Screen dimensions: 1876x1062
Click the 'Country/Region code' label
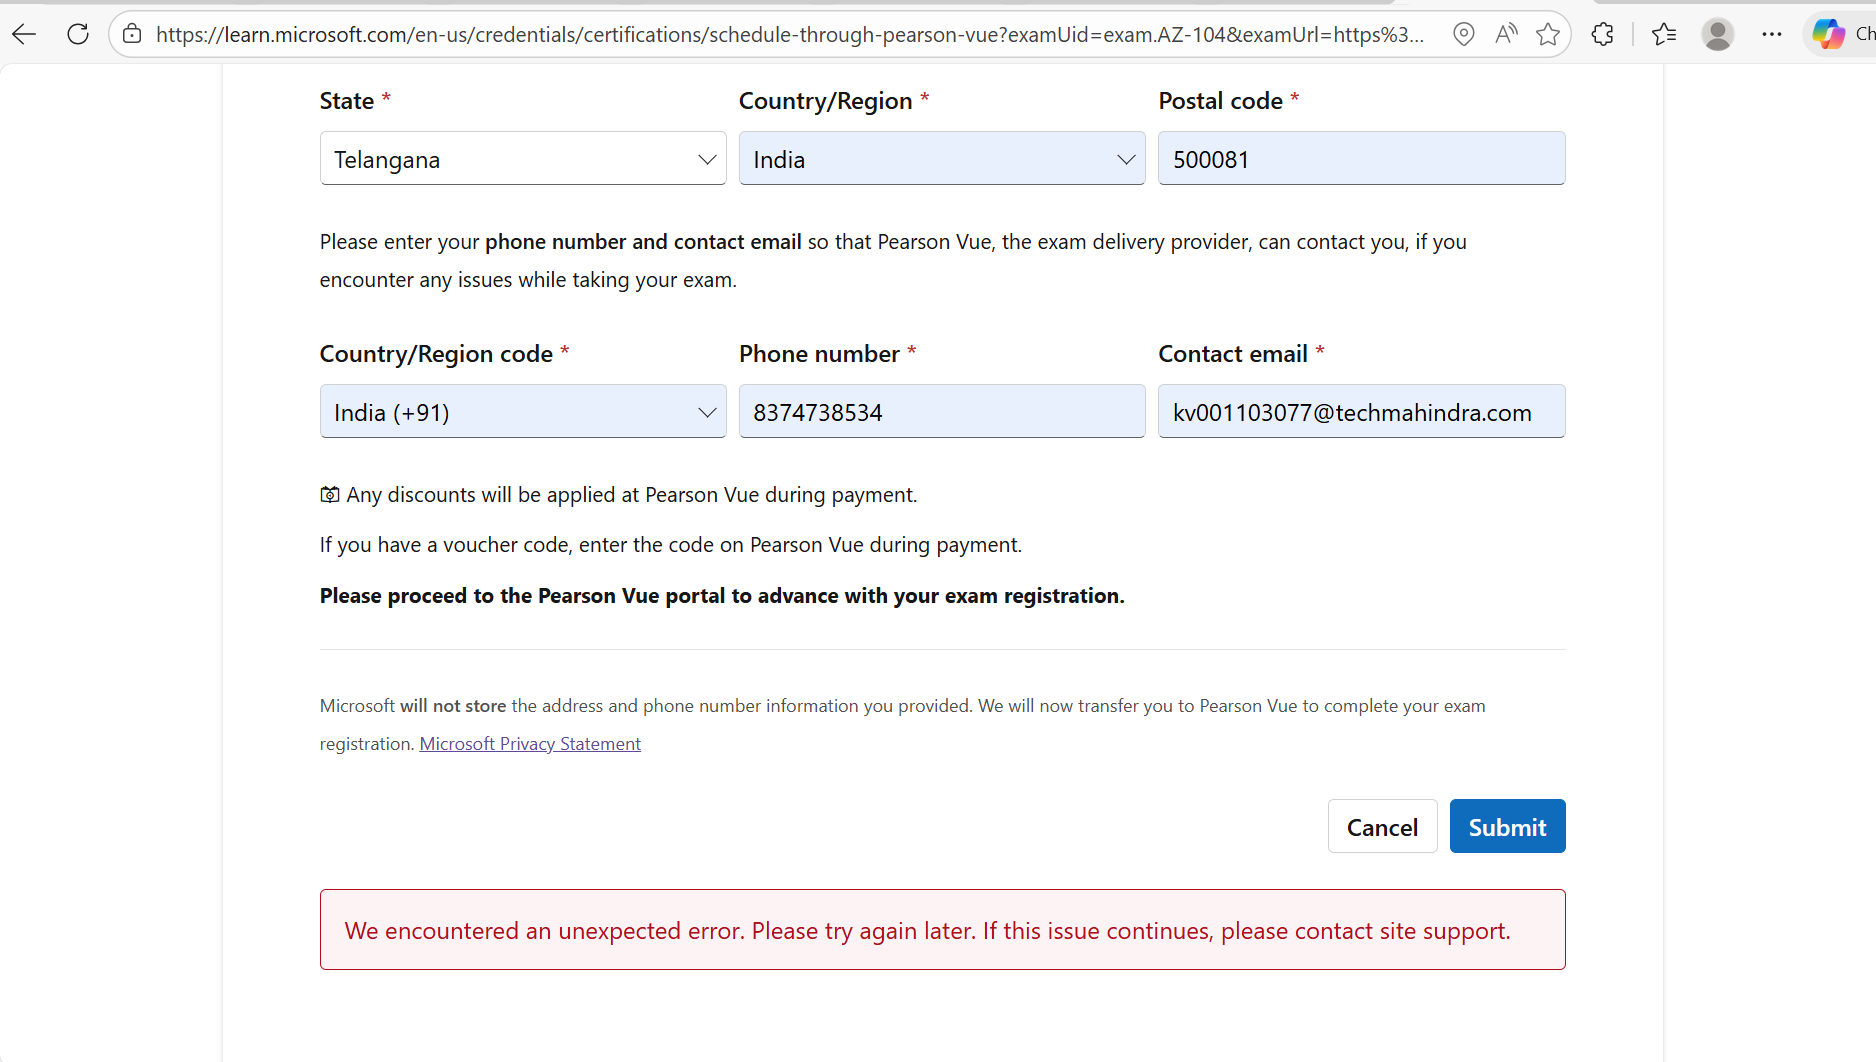(x=436, y=354)
